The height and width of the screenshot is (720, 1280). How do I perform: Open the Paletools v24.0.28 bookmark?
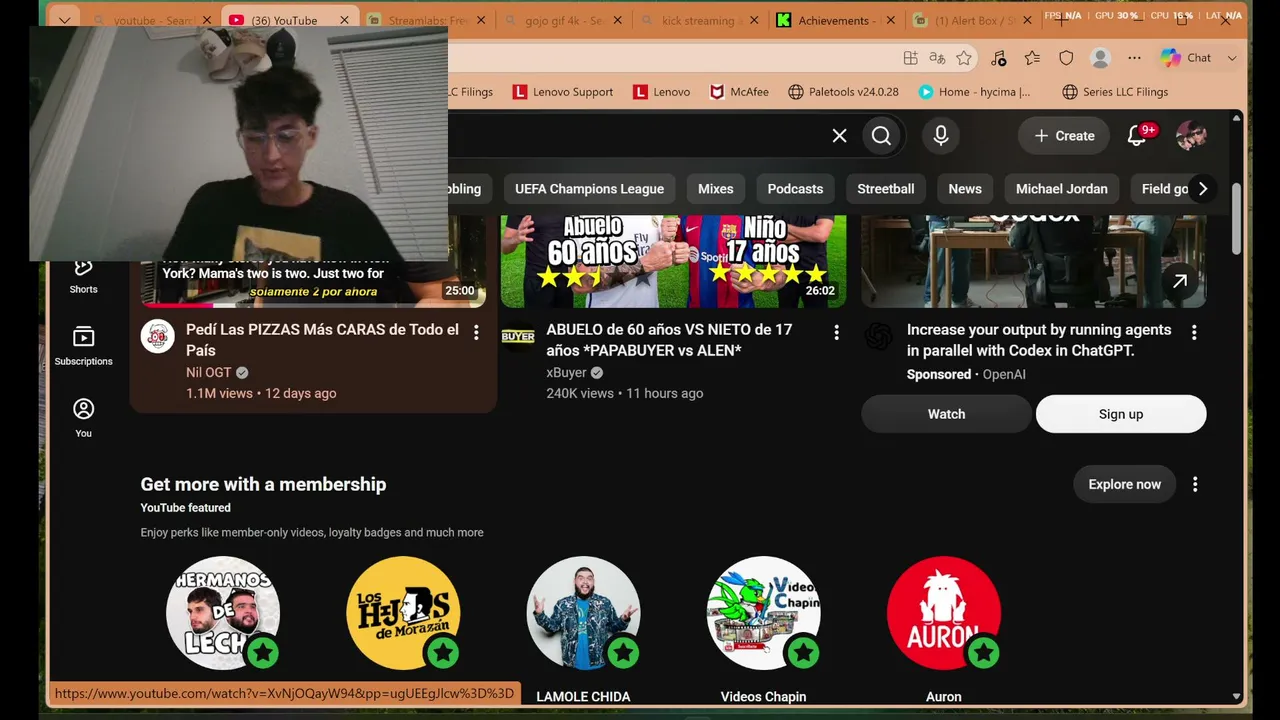click(x=843, y=92)
